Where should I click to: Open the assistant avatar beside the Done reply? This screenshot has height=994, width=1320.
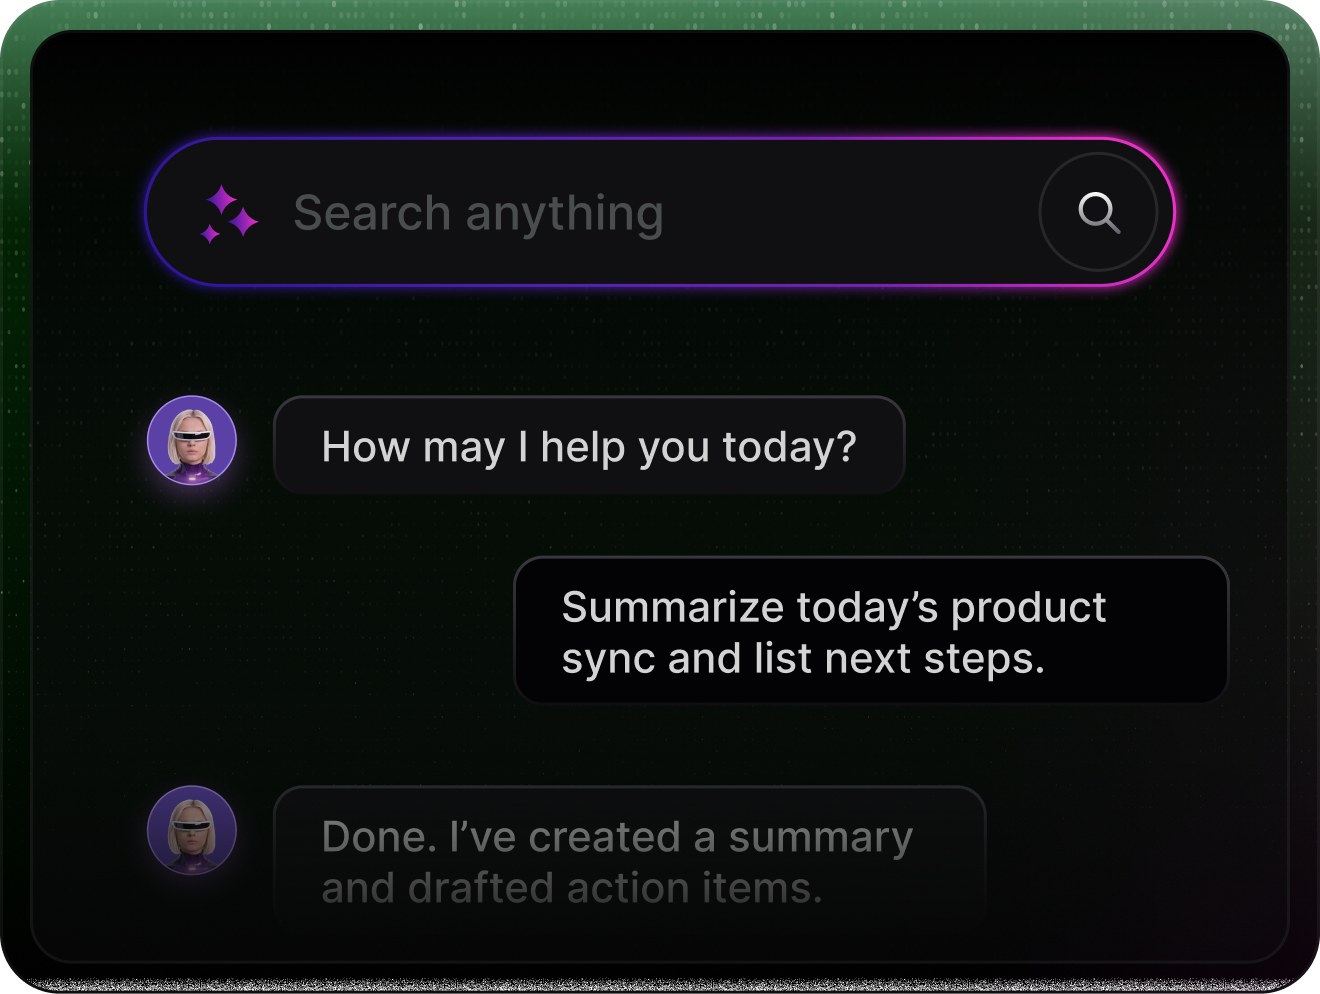(x=192, y=830)
